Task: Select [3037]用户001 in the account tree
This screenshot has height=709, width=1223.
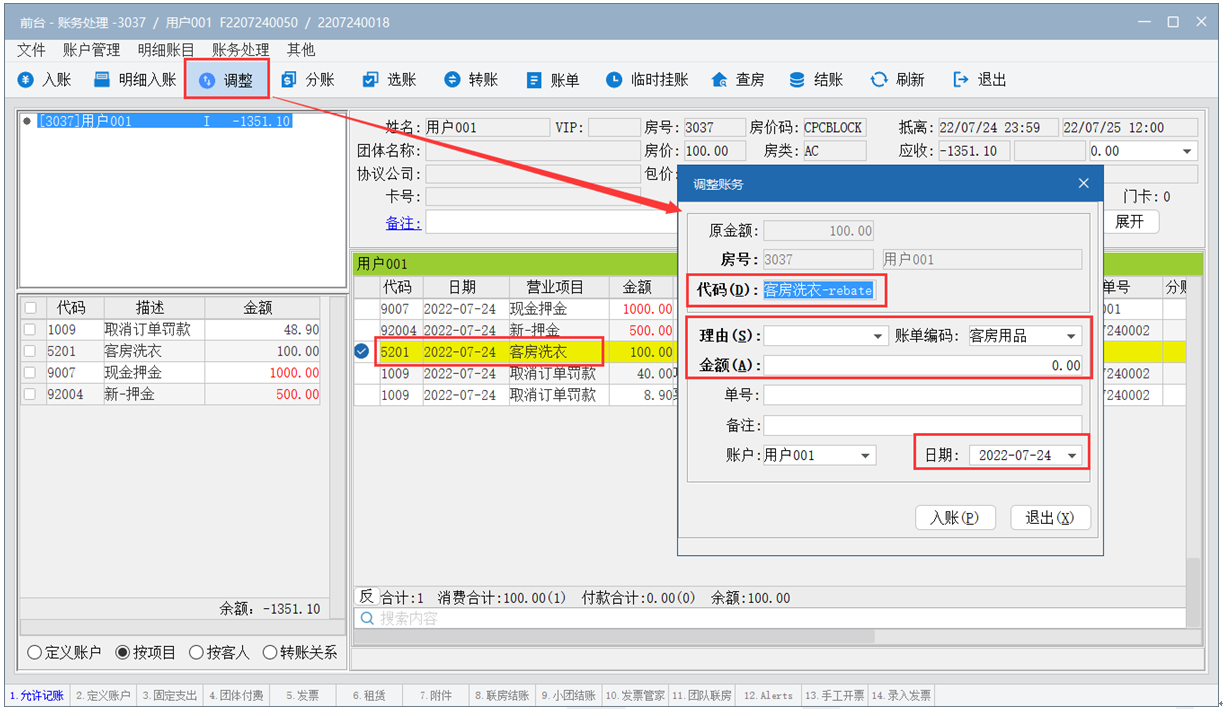Action: click(x=165, y=122)
